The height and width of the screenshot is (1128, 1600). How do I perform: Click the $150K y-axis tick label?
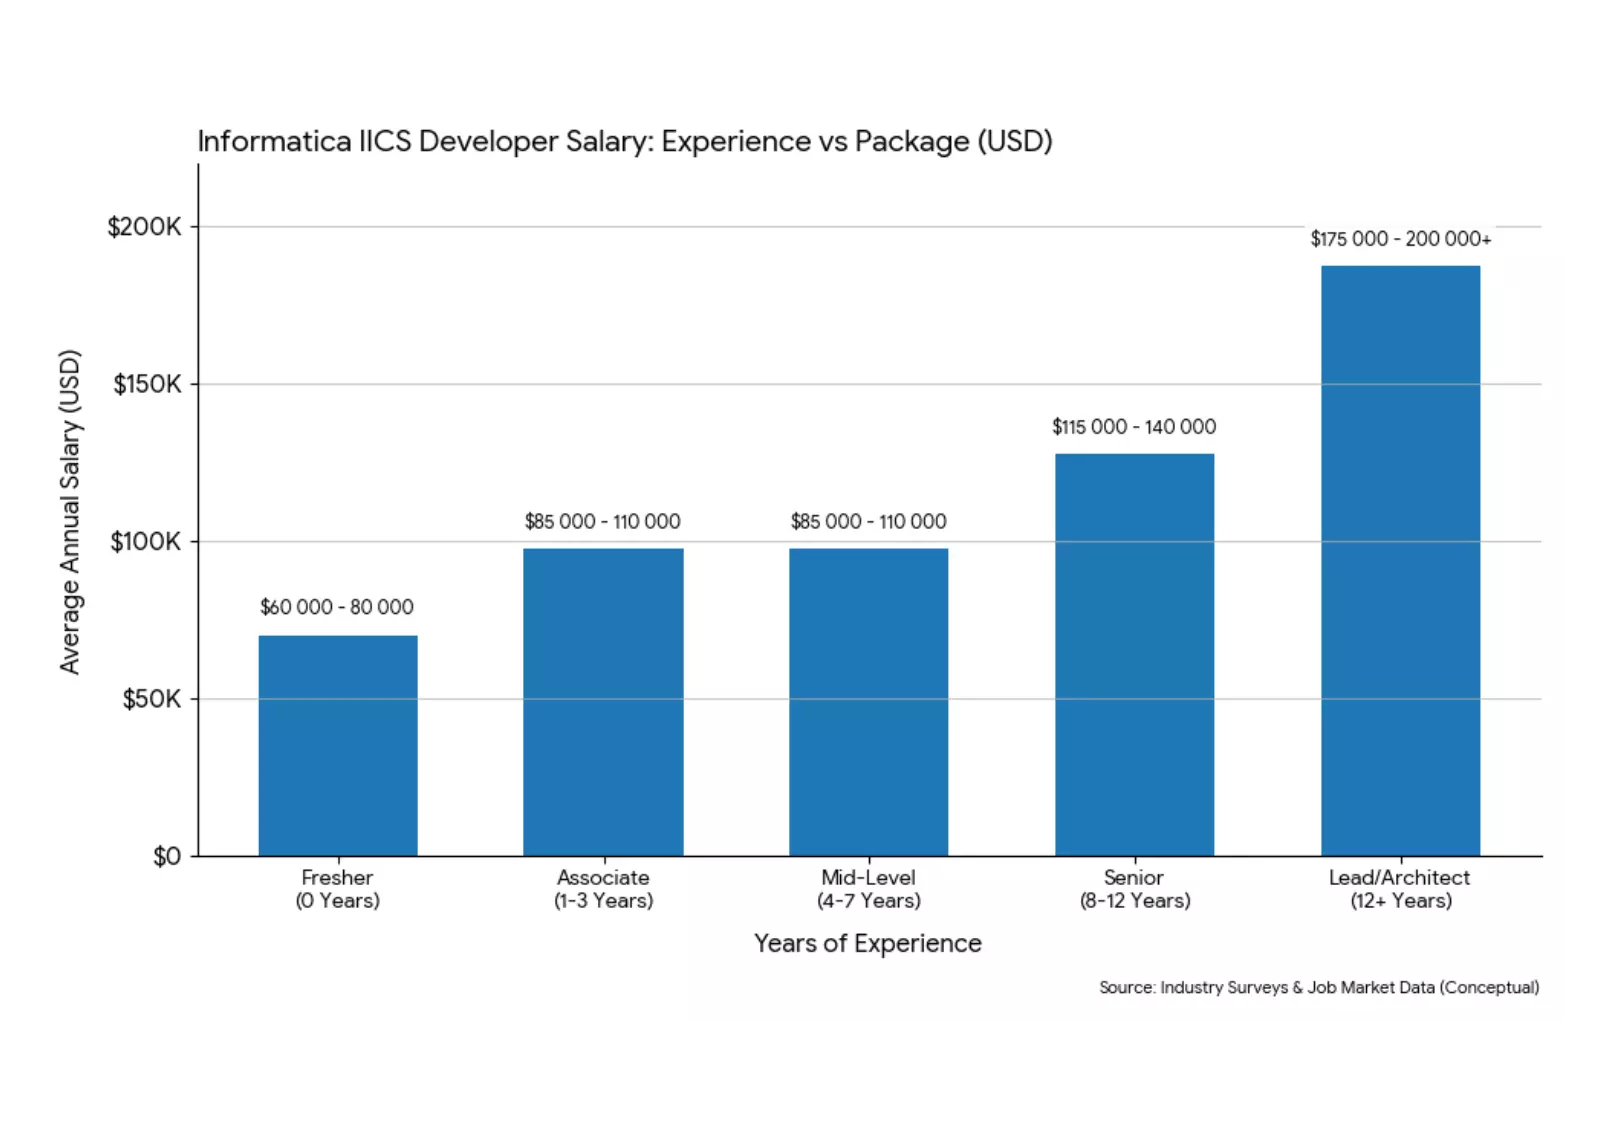[x=147, y=384]
